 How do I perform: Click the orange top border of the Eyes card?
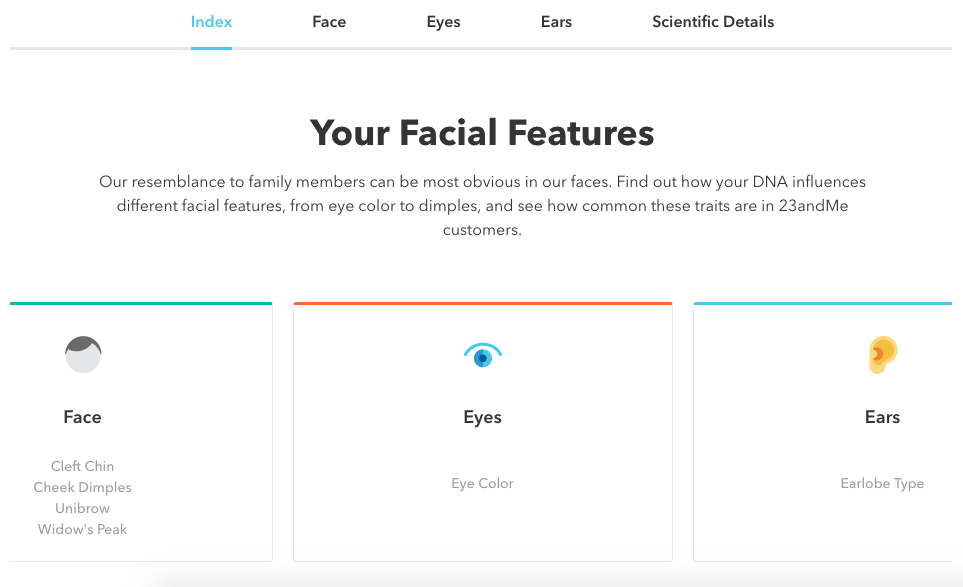tap(482, 303)
